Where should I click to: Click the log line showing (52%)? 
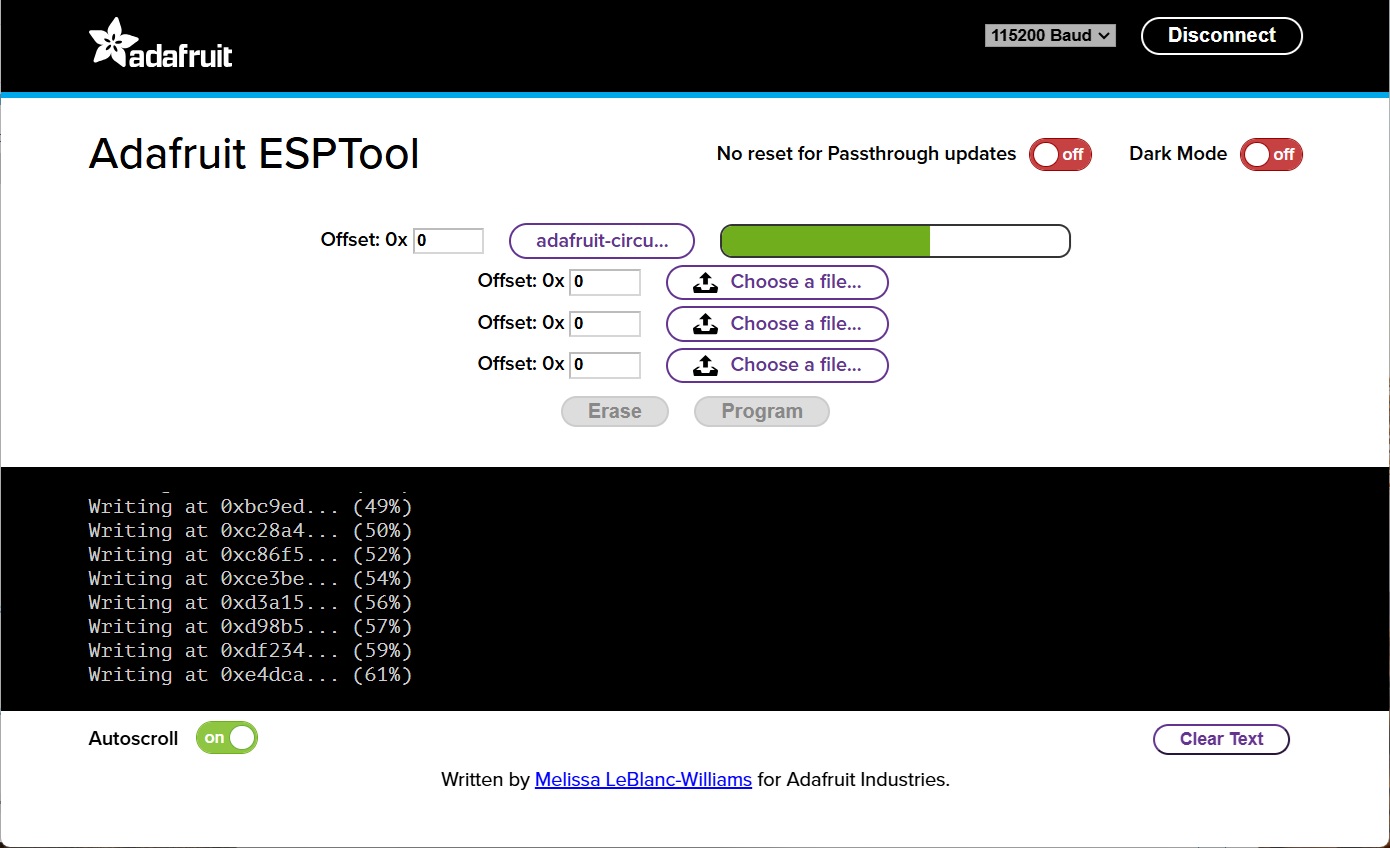[x=250, y=555]
